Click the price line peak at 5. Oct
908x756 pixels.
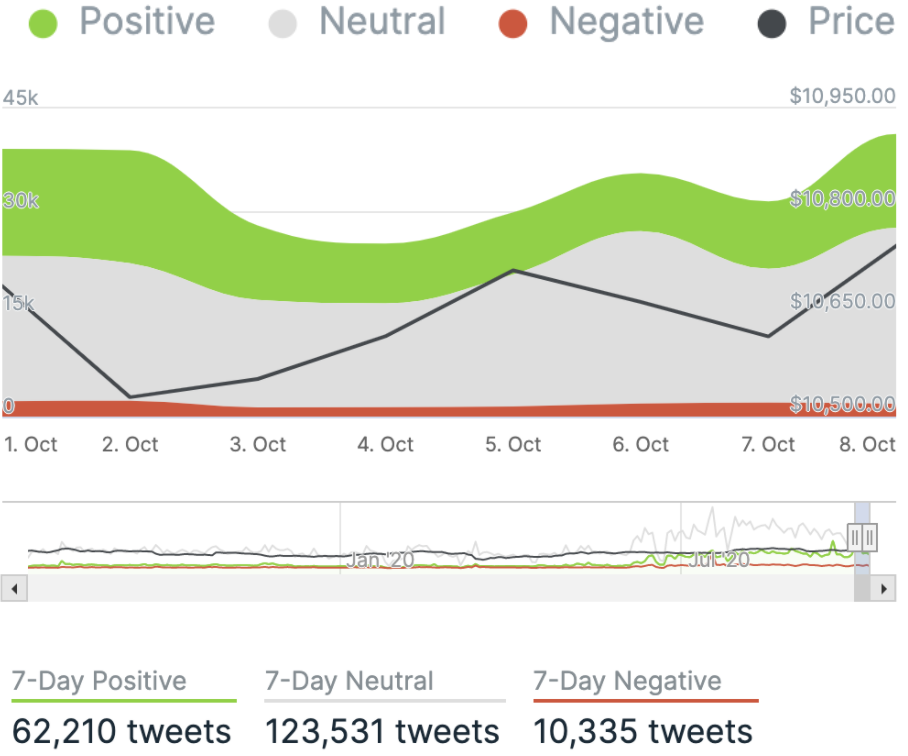513,270
